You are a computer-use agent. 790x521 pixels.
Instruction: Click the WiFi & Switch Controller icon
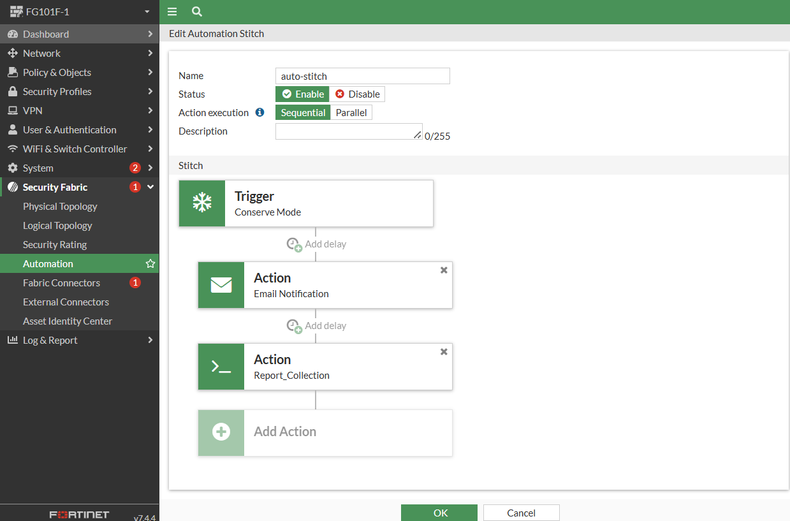tap(13, 149)
